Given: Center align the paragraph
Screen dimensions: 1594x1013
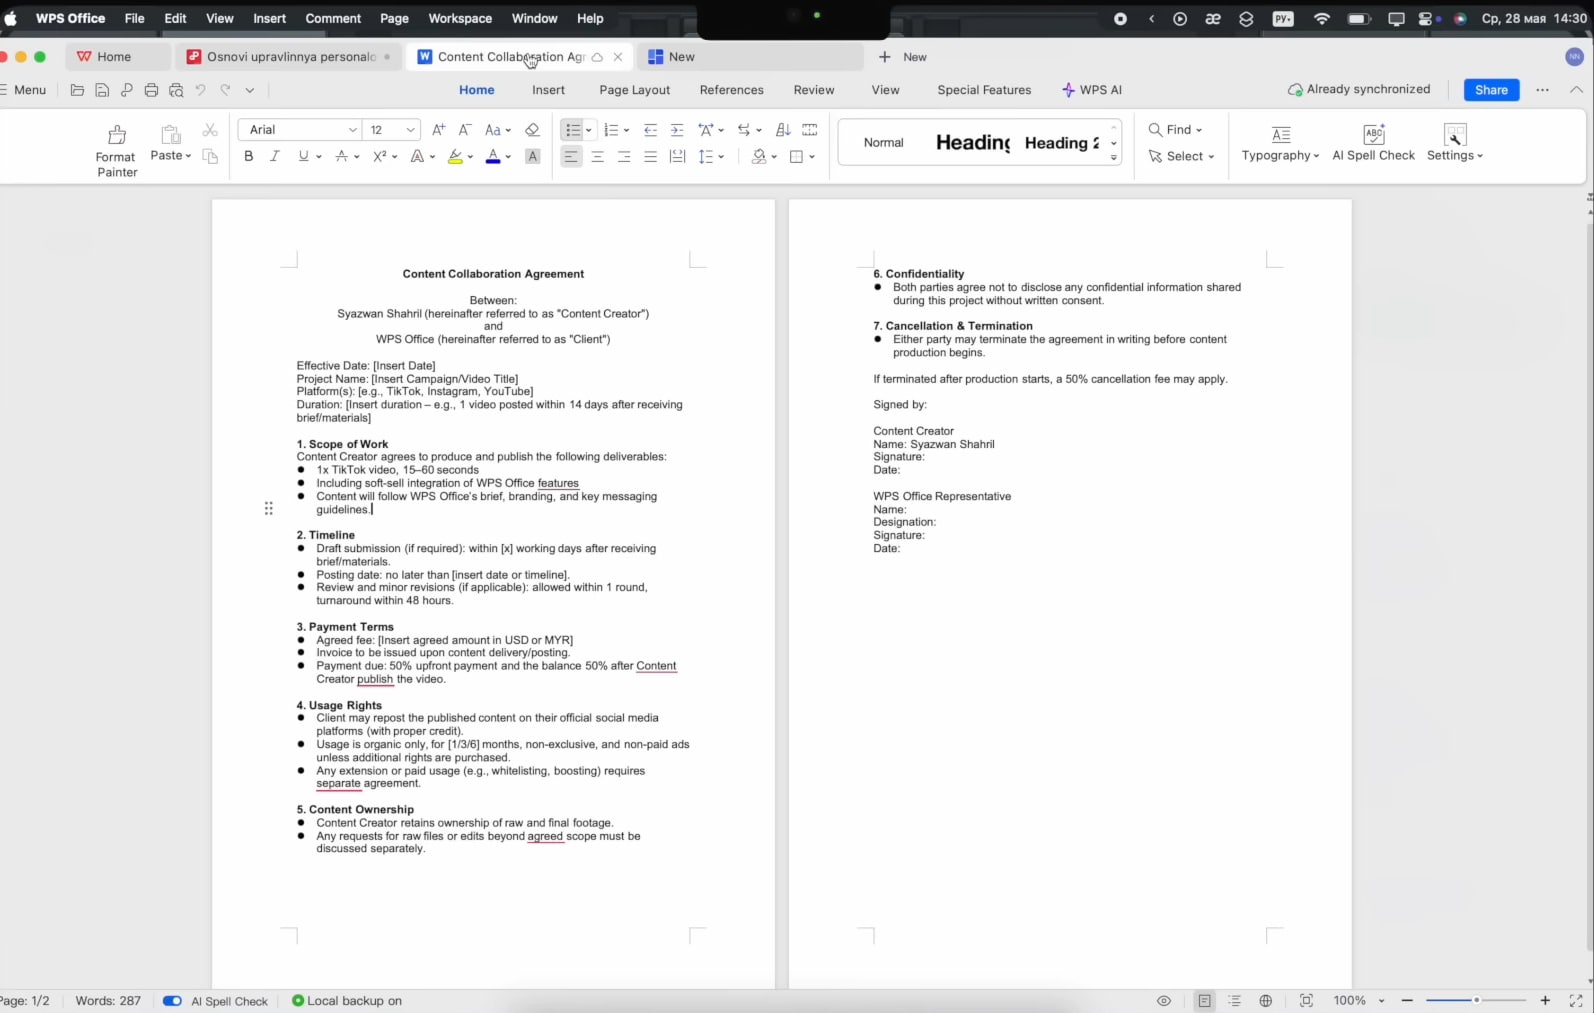Looking at the screenshot, I should (x=597, y=156).
